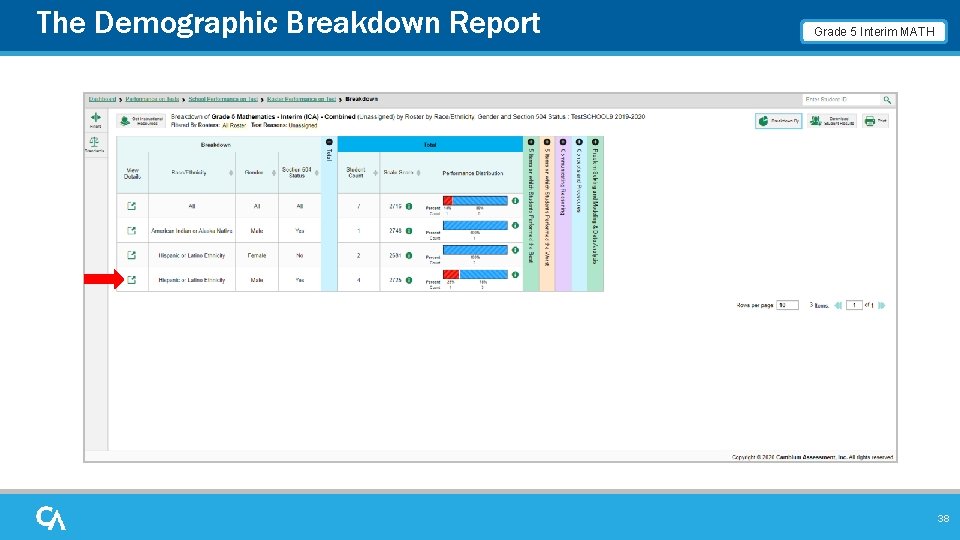Expand the '5 Items on which Students Performed the Worst' column
The image size is (960, 540).
pos(547,142)
